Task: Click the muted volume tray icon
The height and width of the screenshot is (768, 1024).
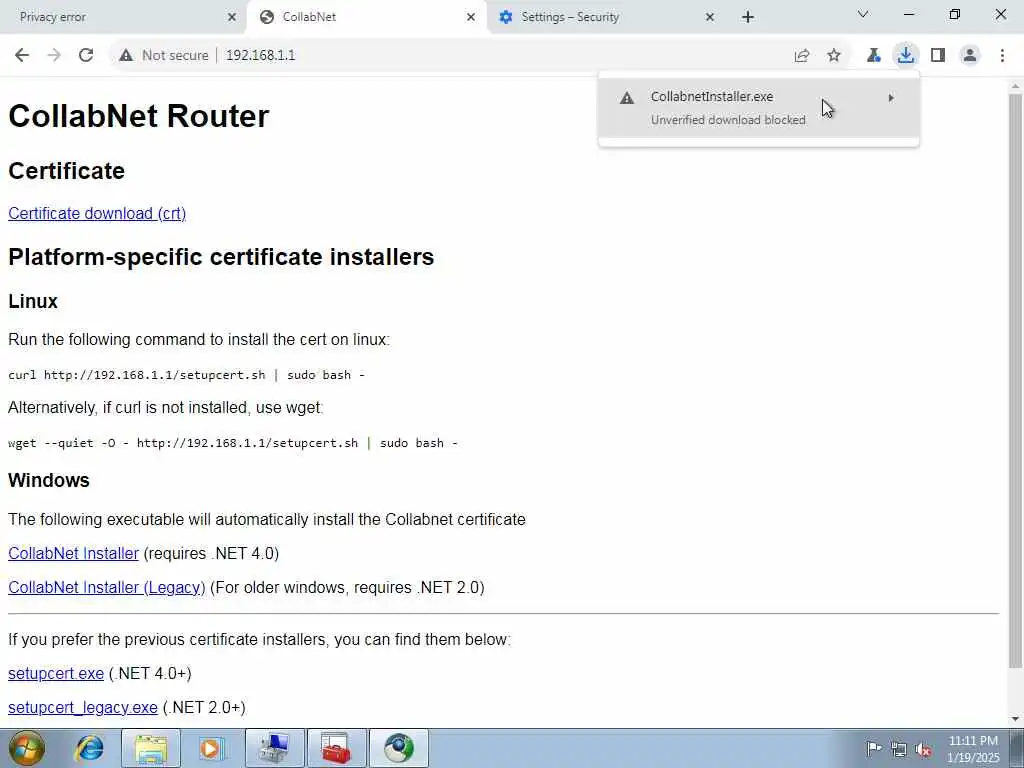Action: click(x=923, y=748)
